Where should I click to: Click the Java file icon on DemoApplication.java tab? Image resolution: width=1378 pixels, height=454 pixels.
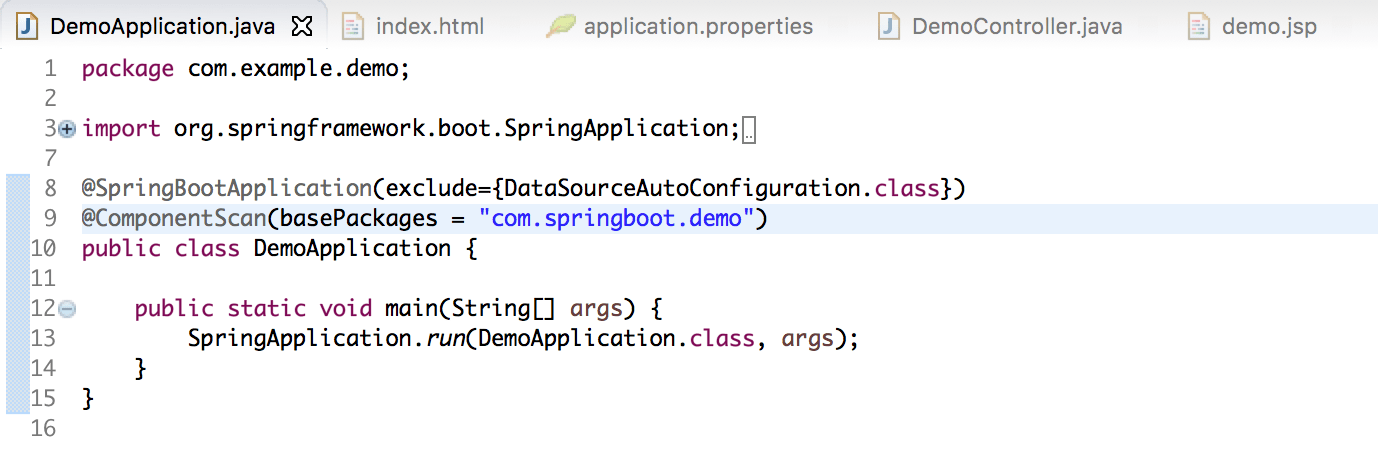pos(29,26)
